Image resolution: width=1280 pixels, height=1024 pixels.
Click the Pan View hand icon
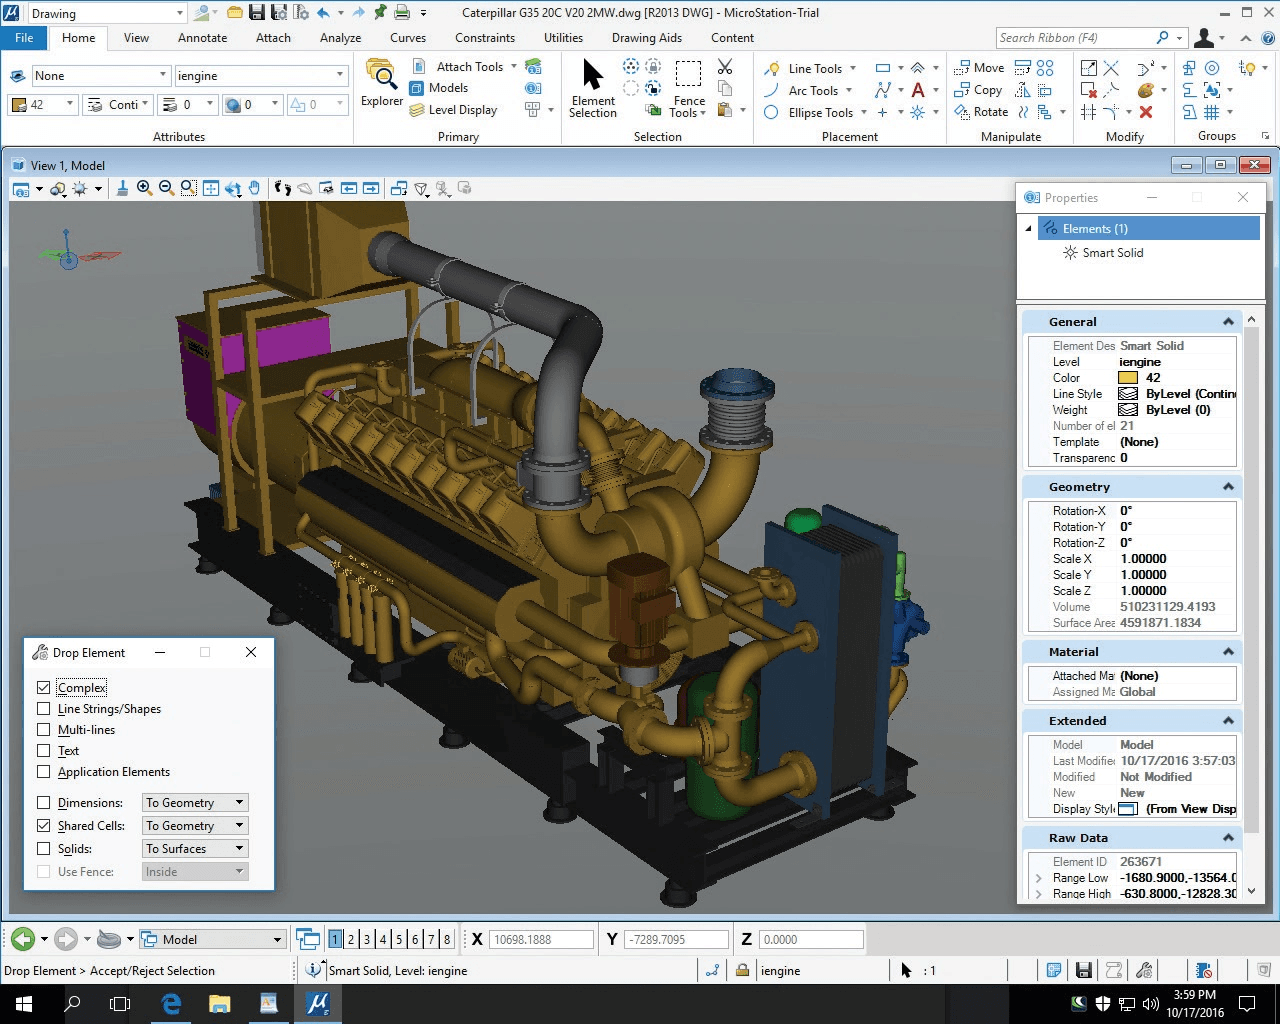255,188
